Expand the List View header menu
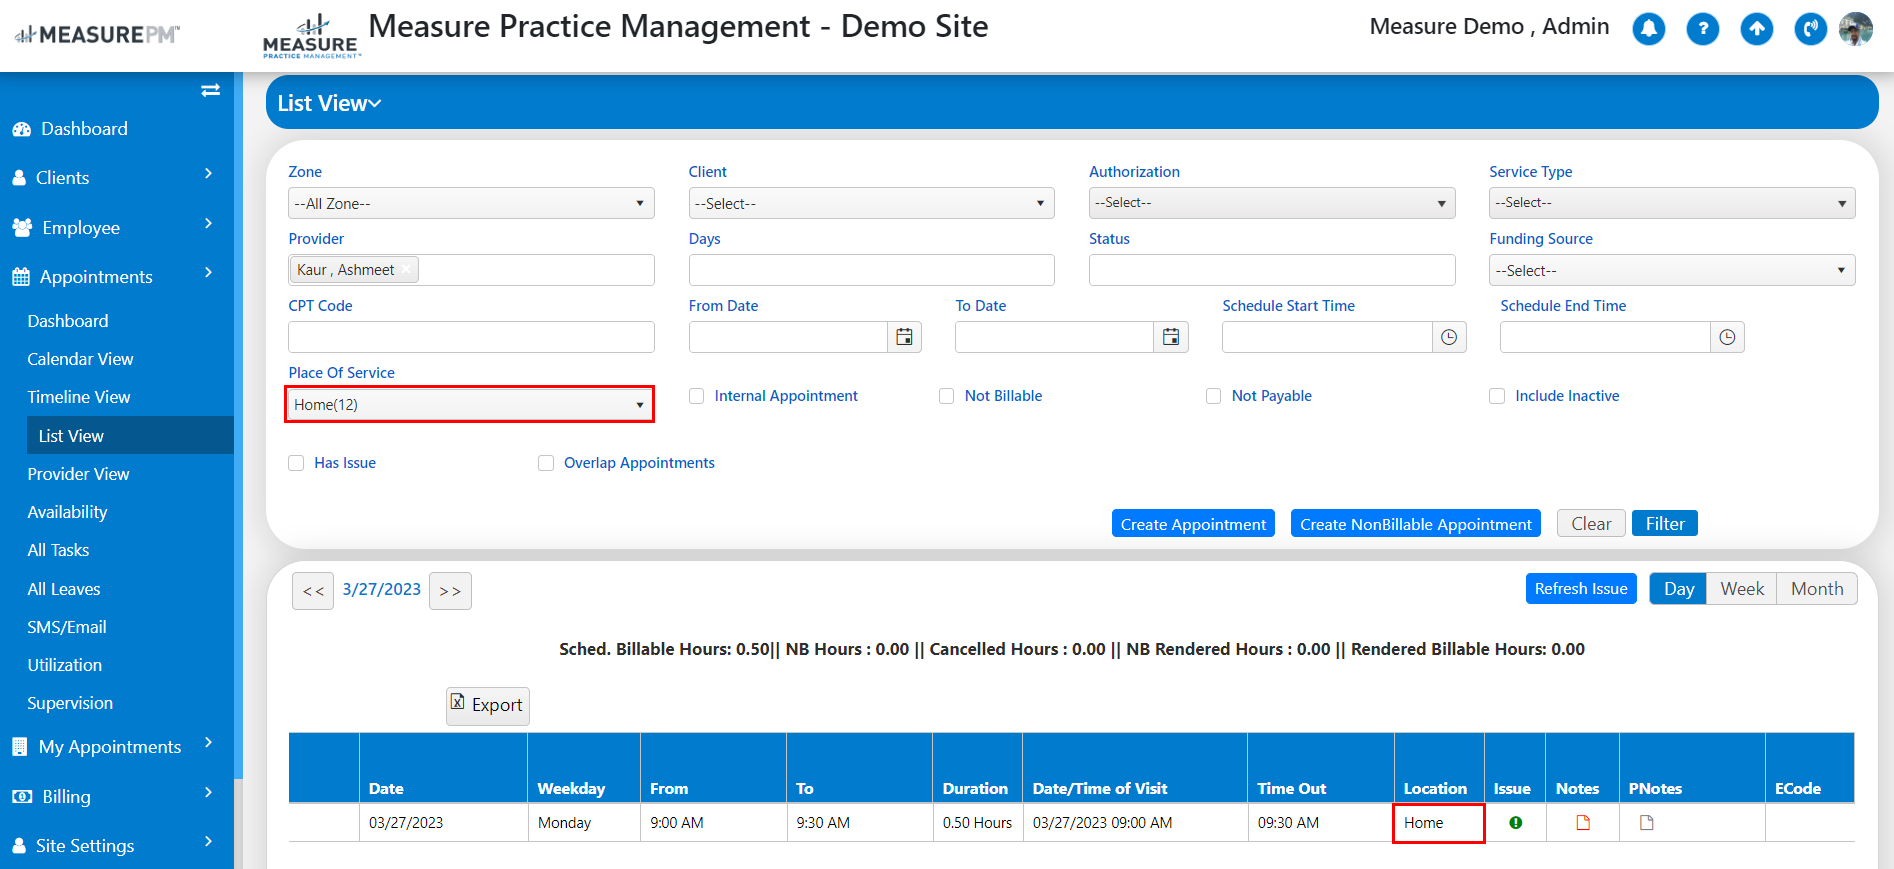Viewport: 1894px width, 869px height. click(x=330, y=103)
